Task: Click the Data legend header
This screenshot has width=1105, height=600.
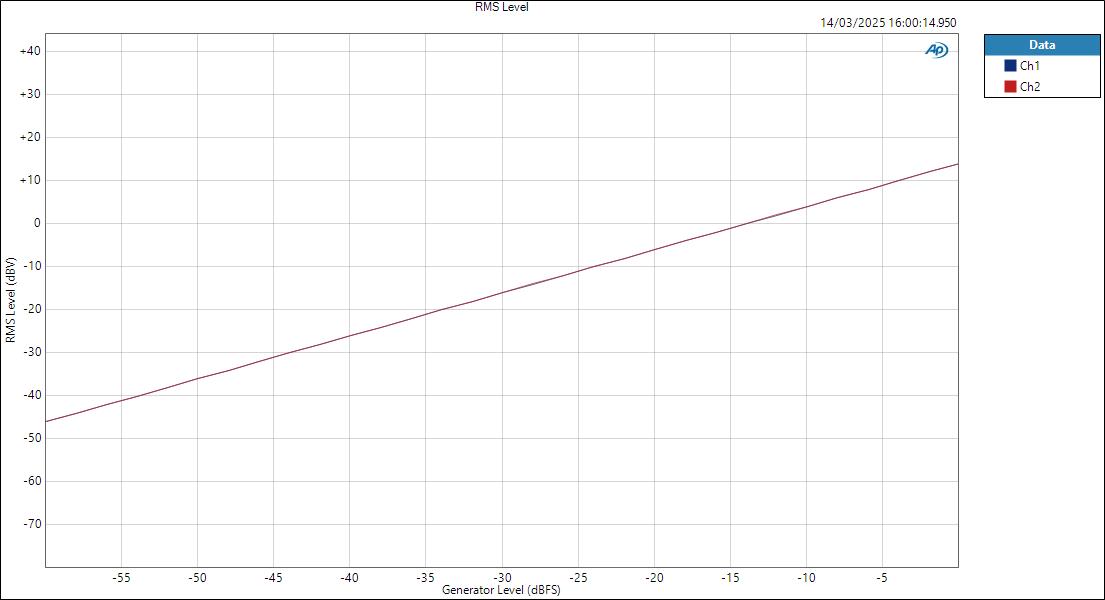Action: coord(1042,44)
